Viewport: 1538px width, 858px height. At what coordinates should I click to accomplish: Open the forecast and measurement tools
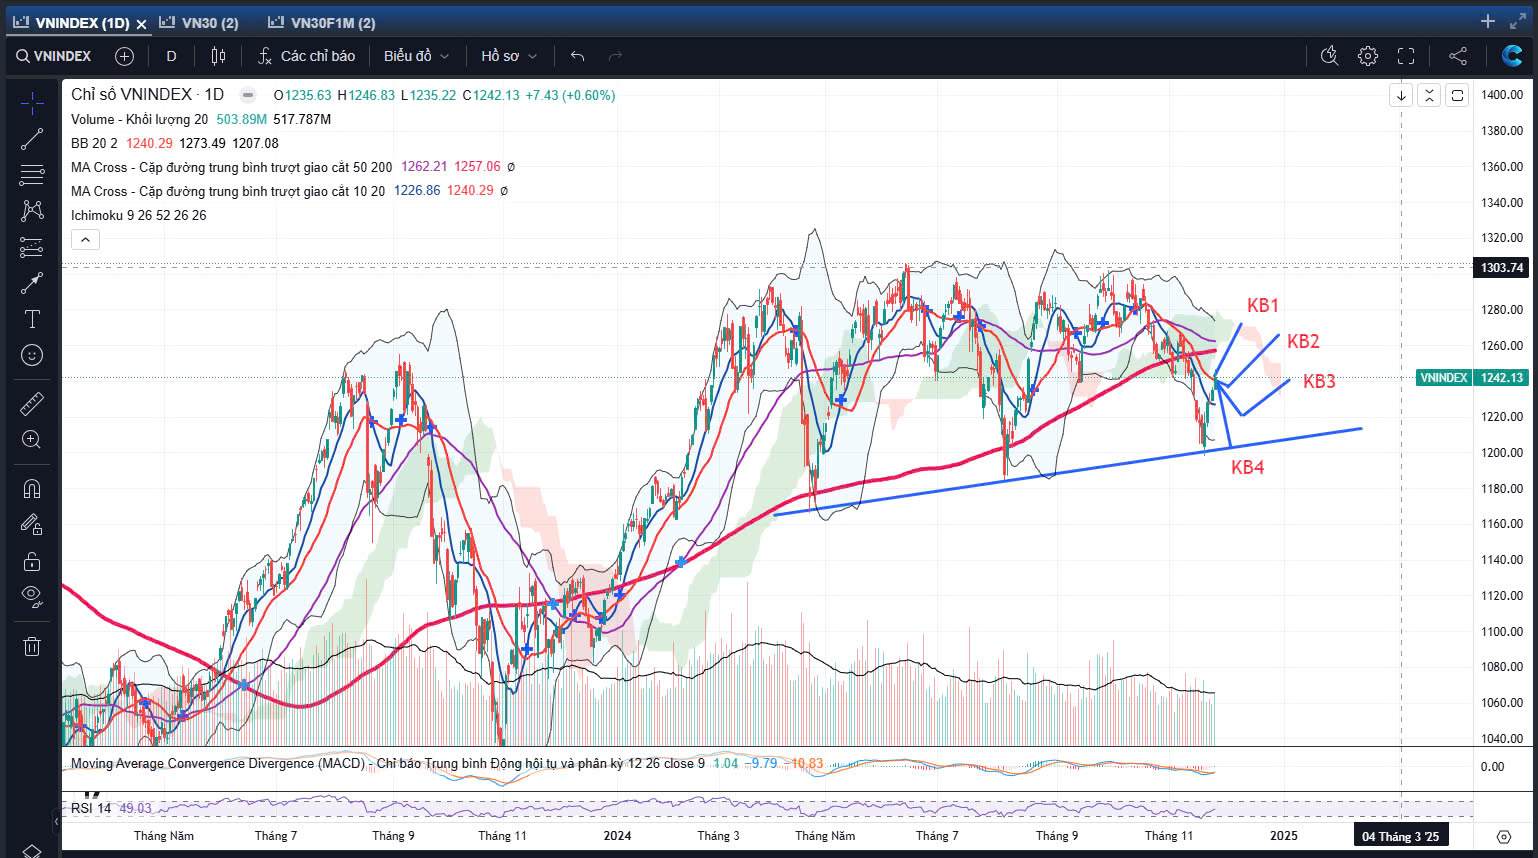click(x=32, y=247)
